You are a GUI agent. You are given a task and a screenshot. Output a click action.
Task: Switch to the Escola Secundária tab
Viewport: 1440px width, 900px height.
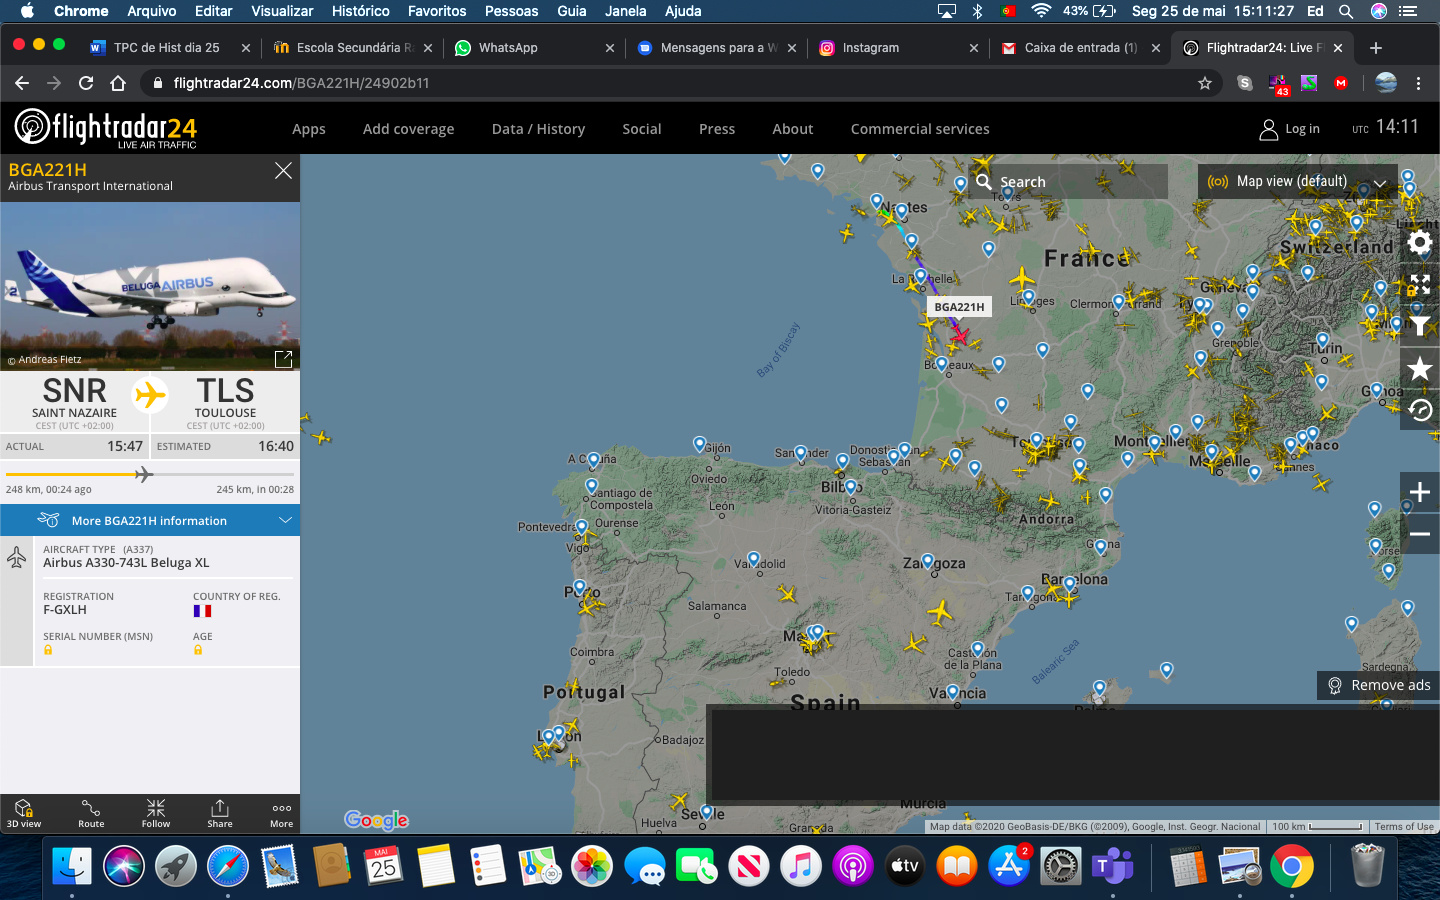(352, 47)
